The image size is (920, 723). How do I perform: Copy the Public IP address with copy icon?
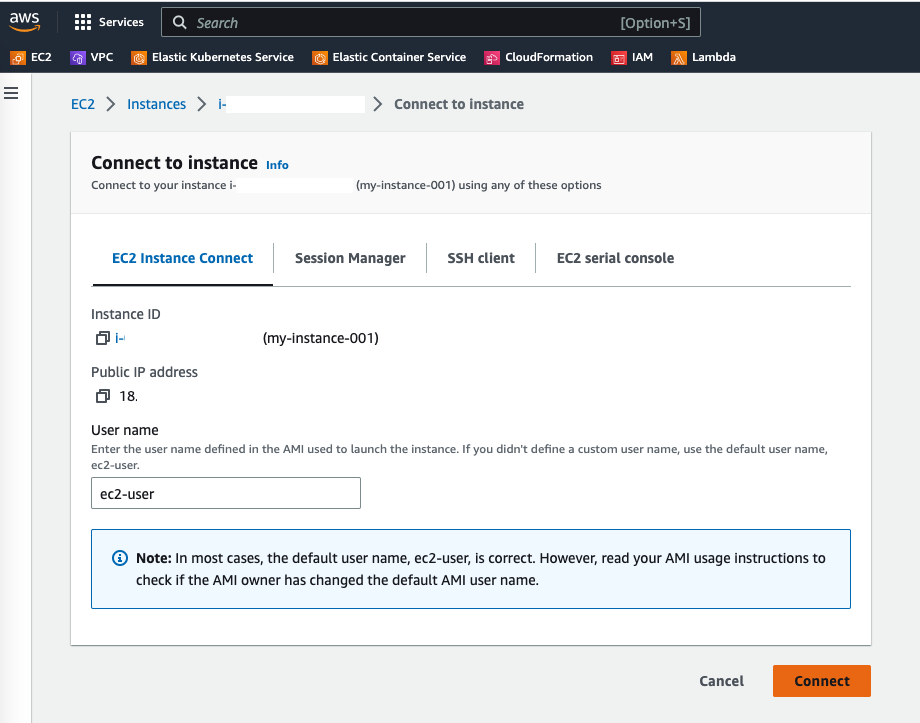pos(103,396)
